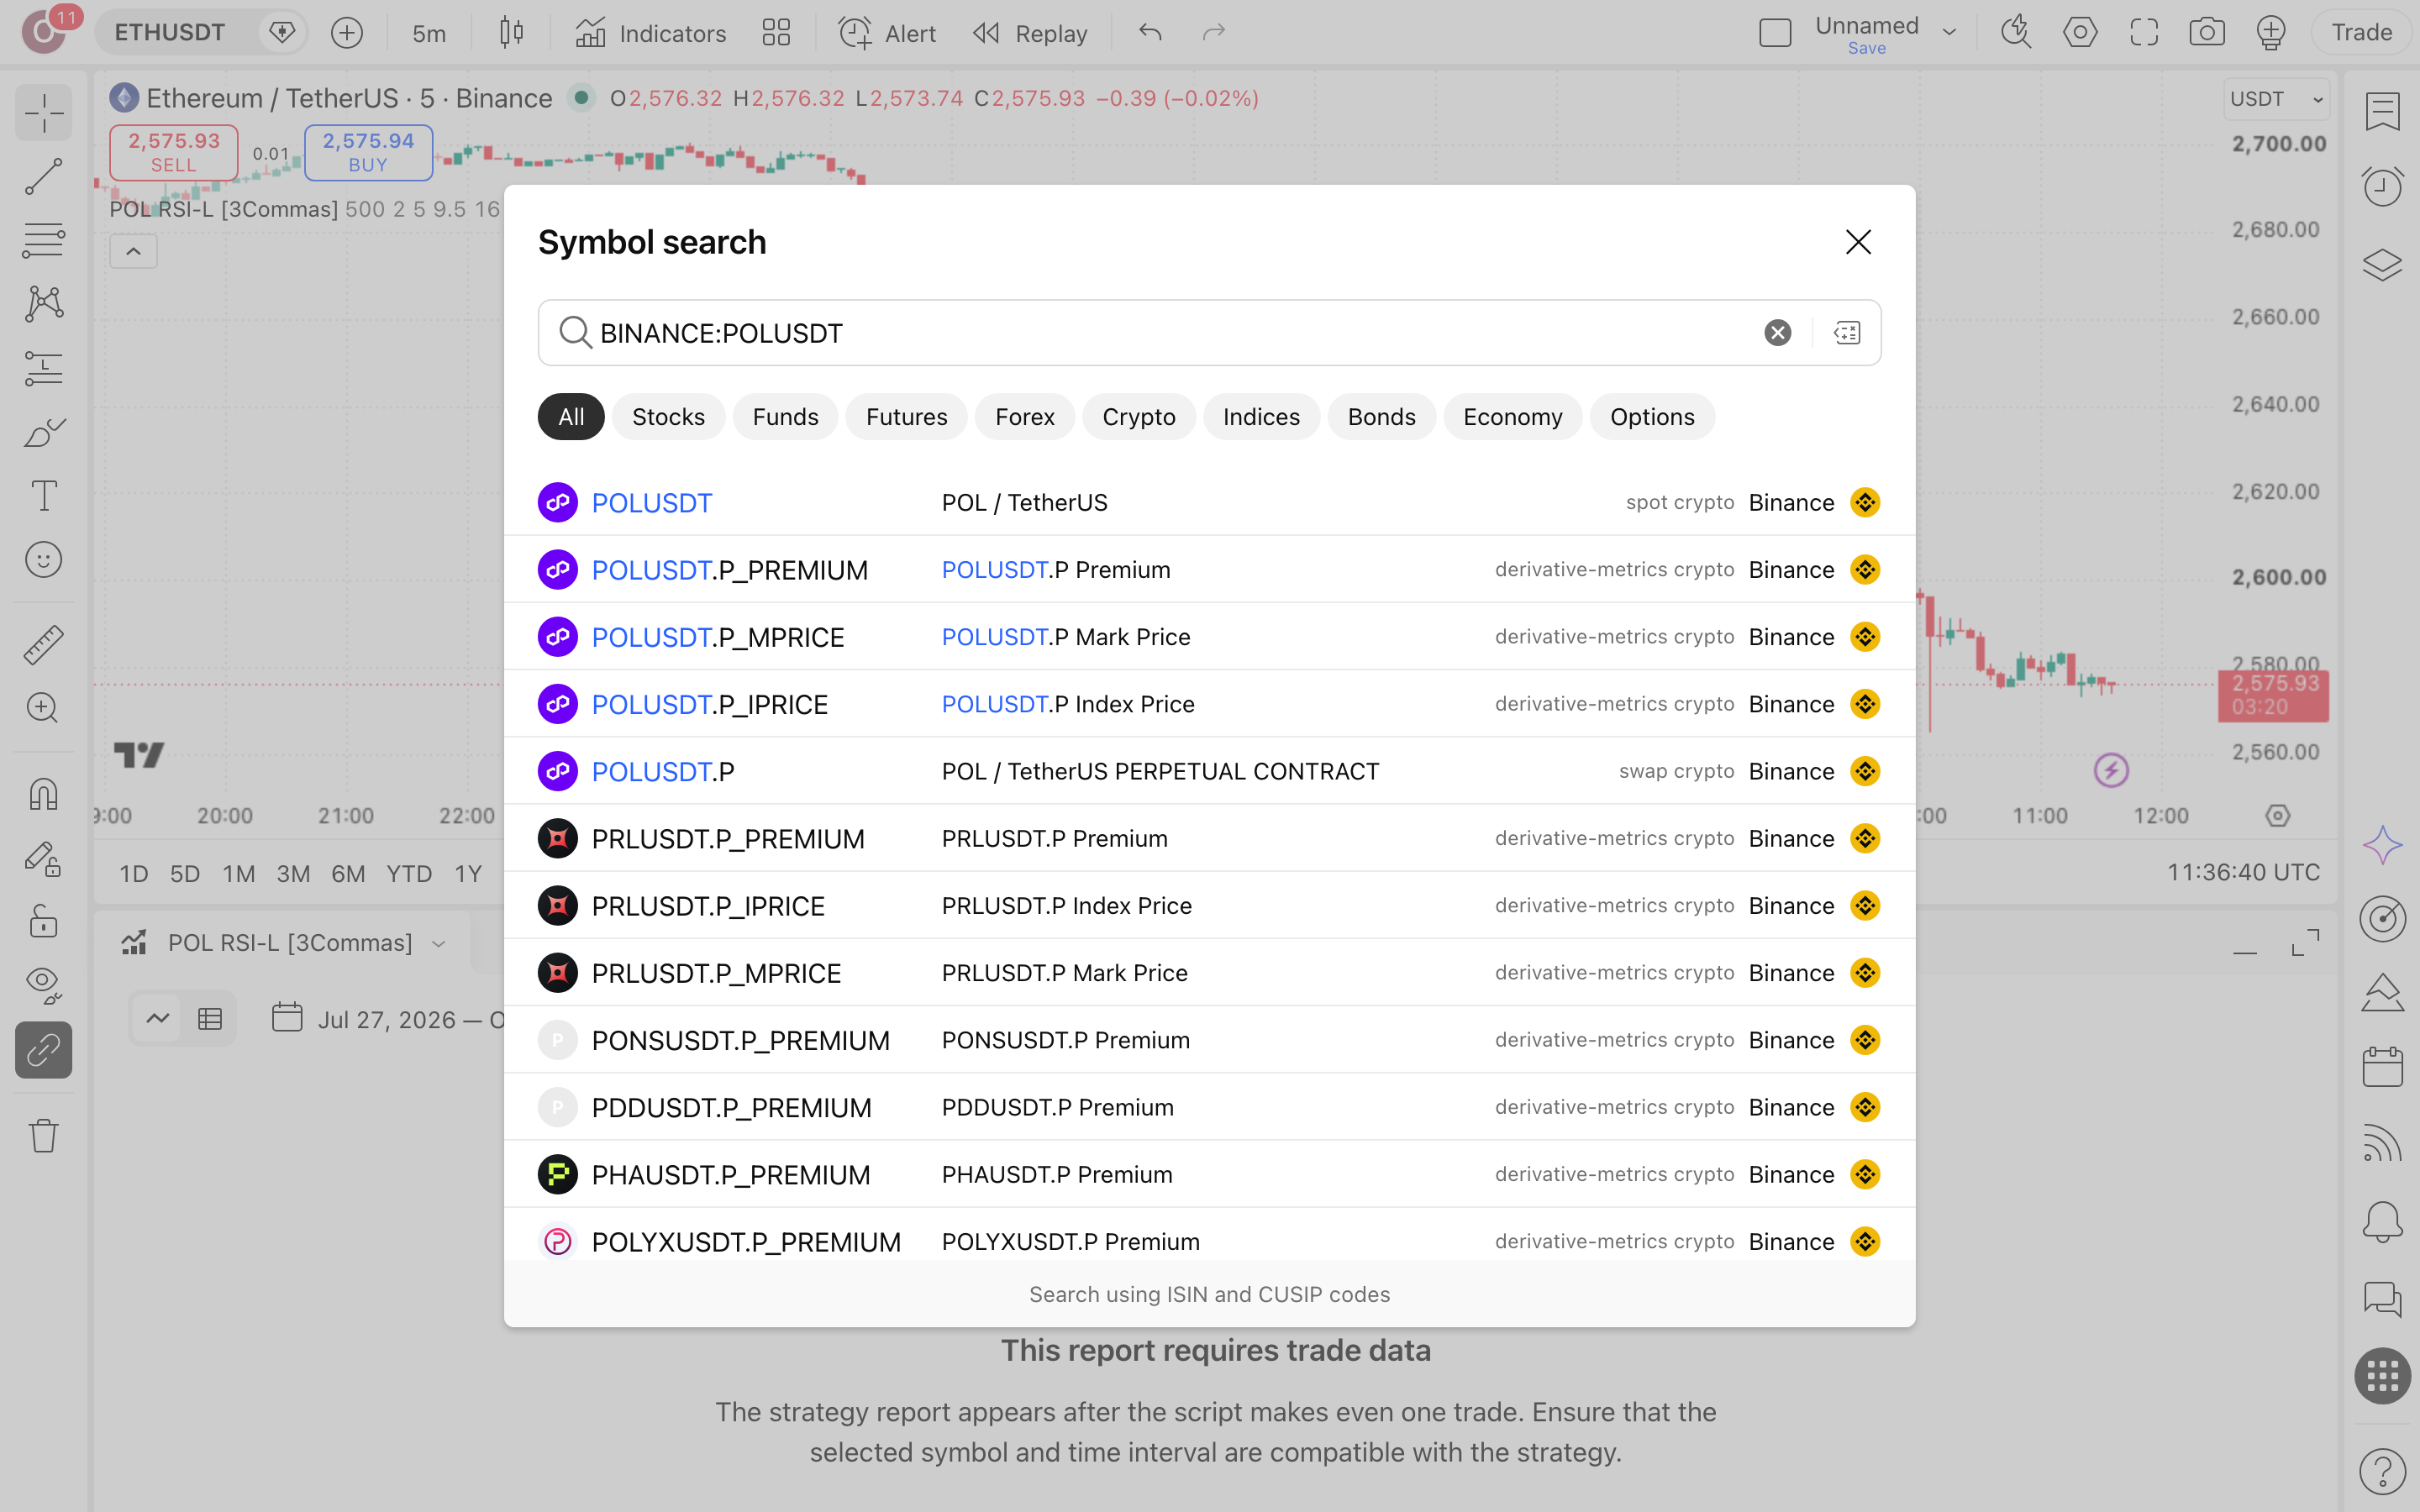The image size is (2420, 1512).
Task: Filter results by Stocks
Action: tap(668, 417)
